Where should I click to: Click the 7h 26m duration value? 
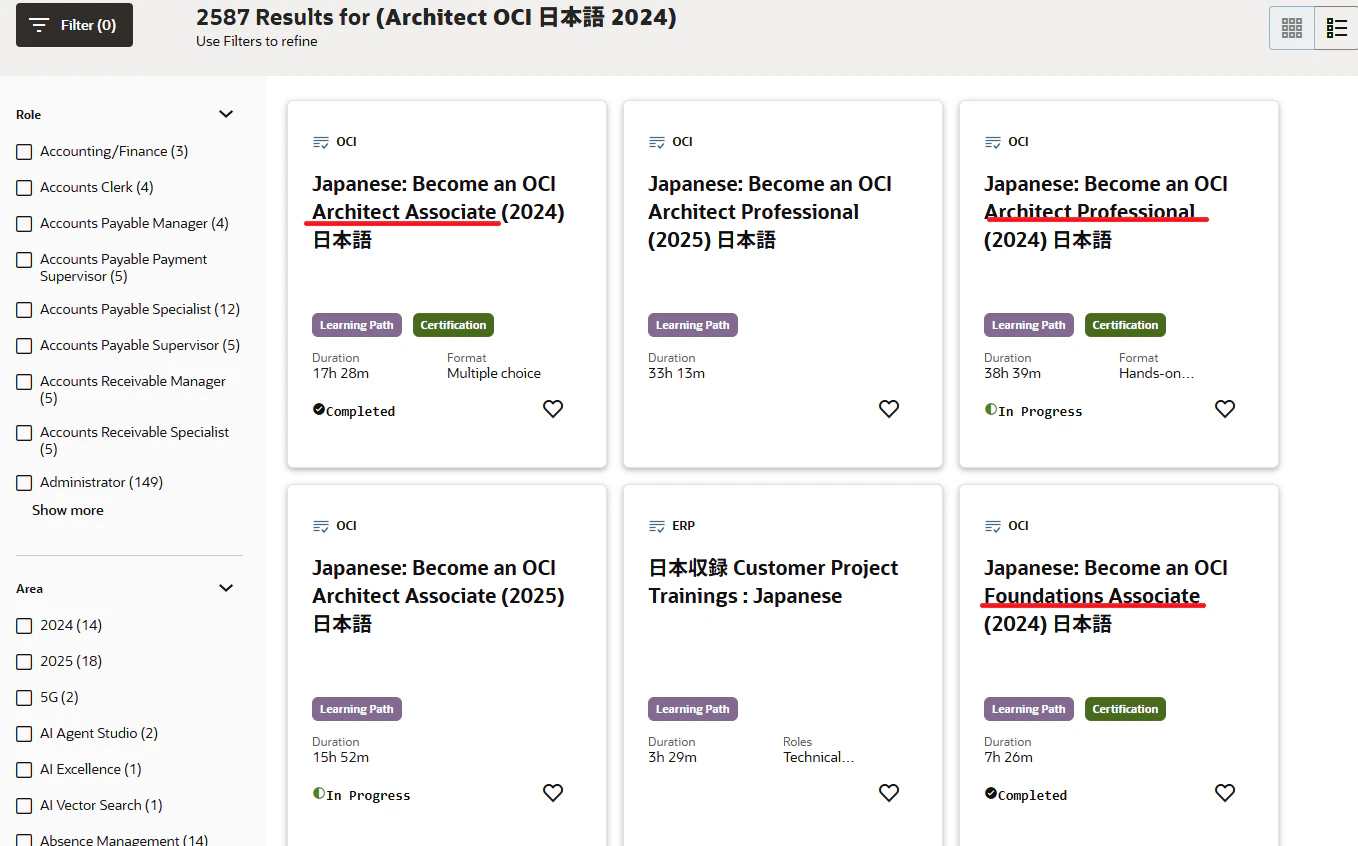(1009, 757)
